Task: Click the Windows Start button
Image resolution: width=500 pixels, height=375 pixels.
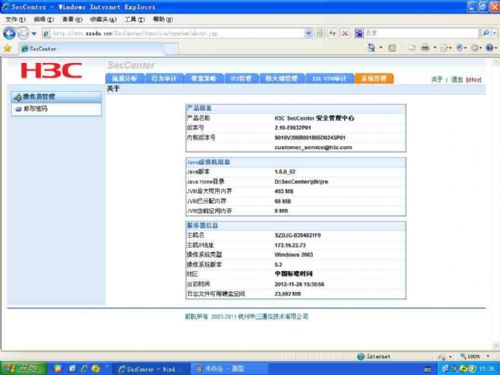Action: click(x=23, y=368)
